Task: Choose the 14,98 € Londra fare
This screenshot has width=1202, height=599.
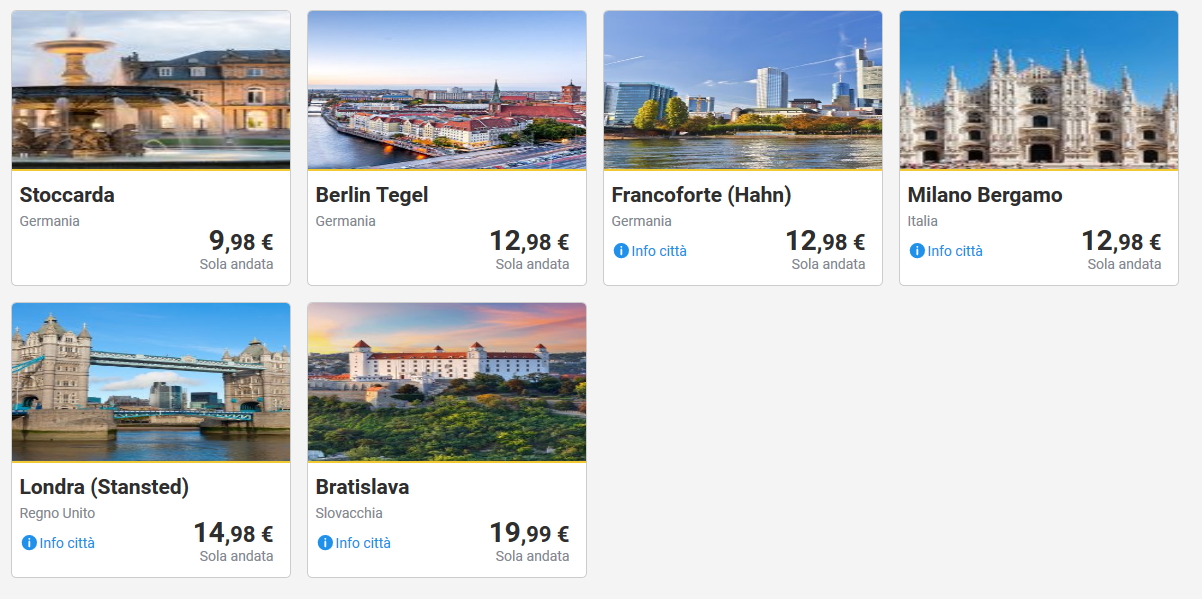Action: point(233,533)
